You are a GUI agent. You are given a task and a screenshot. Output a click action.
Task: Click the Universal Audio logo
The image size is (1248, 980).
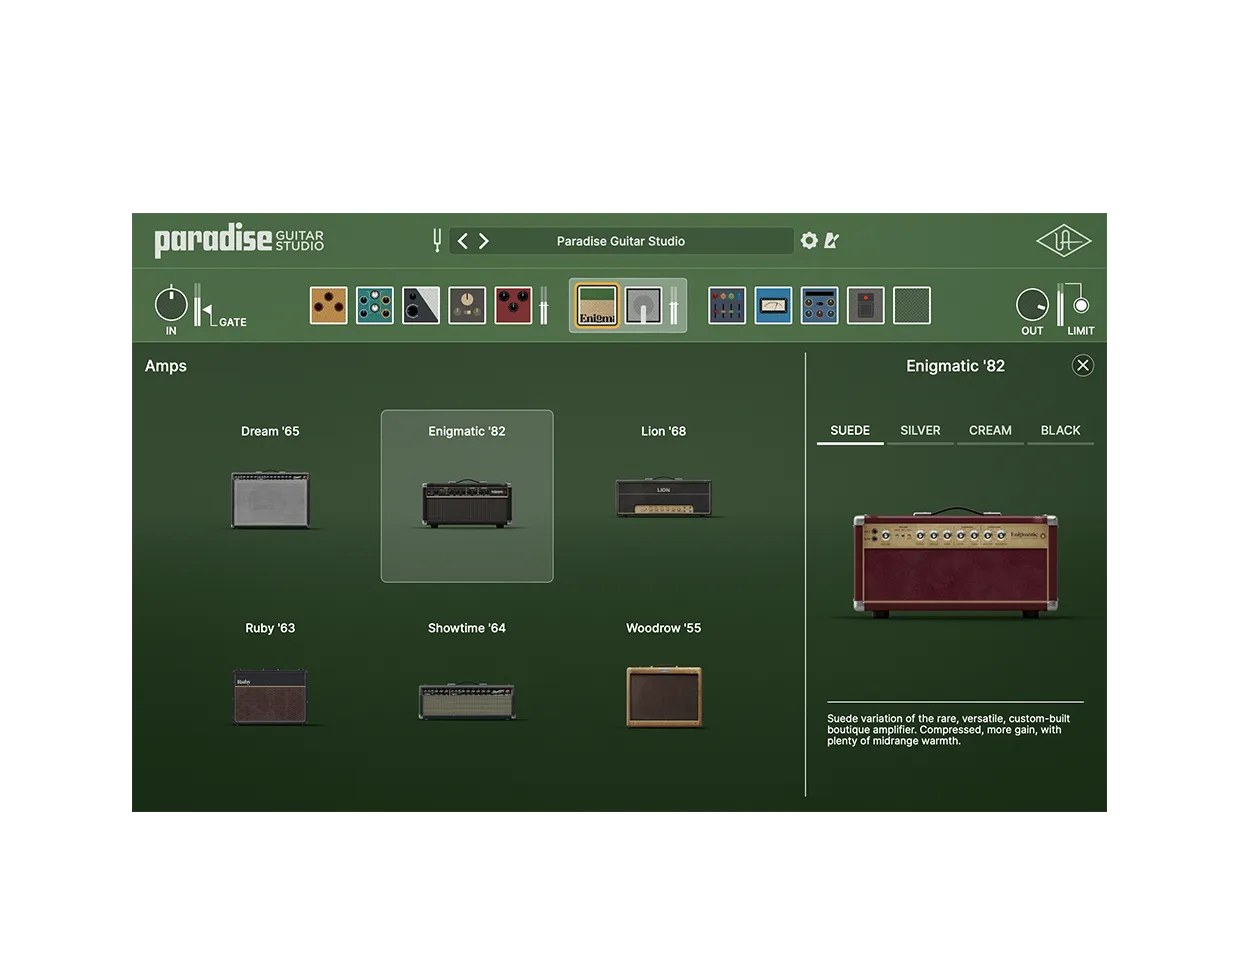click(x=1063, y=240)
